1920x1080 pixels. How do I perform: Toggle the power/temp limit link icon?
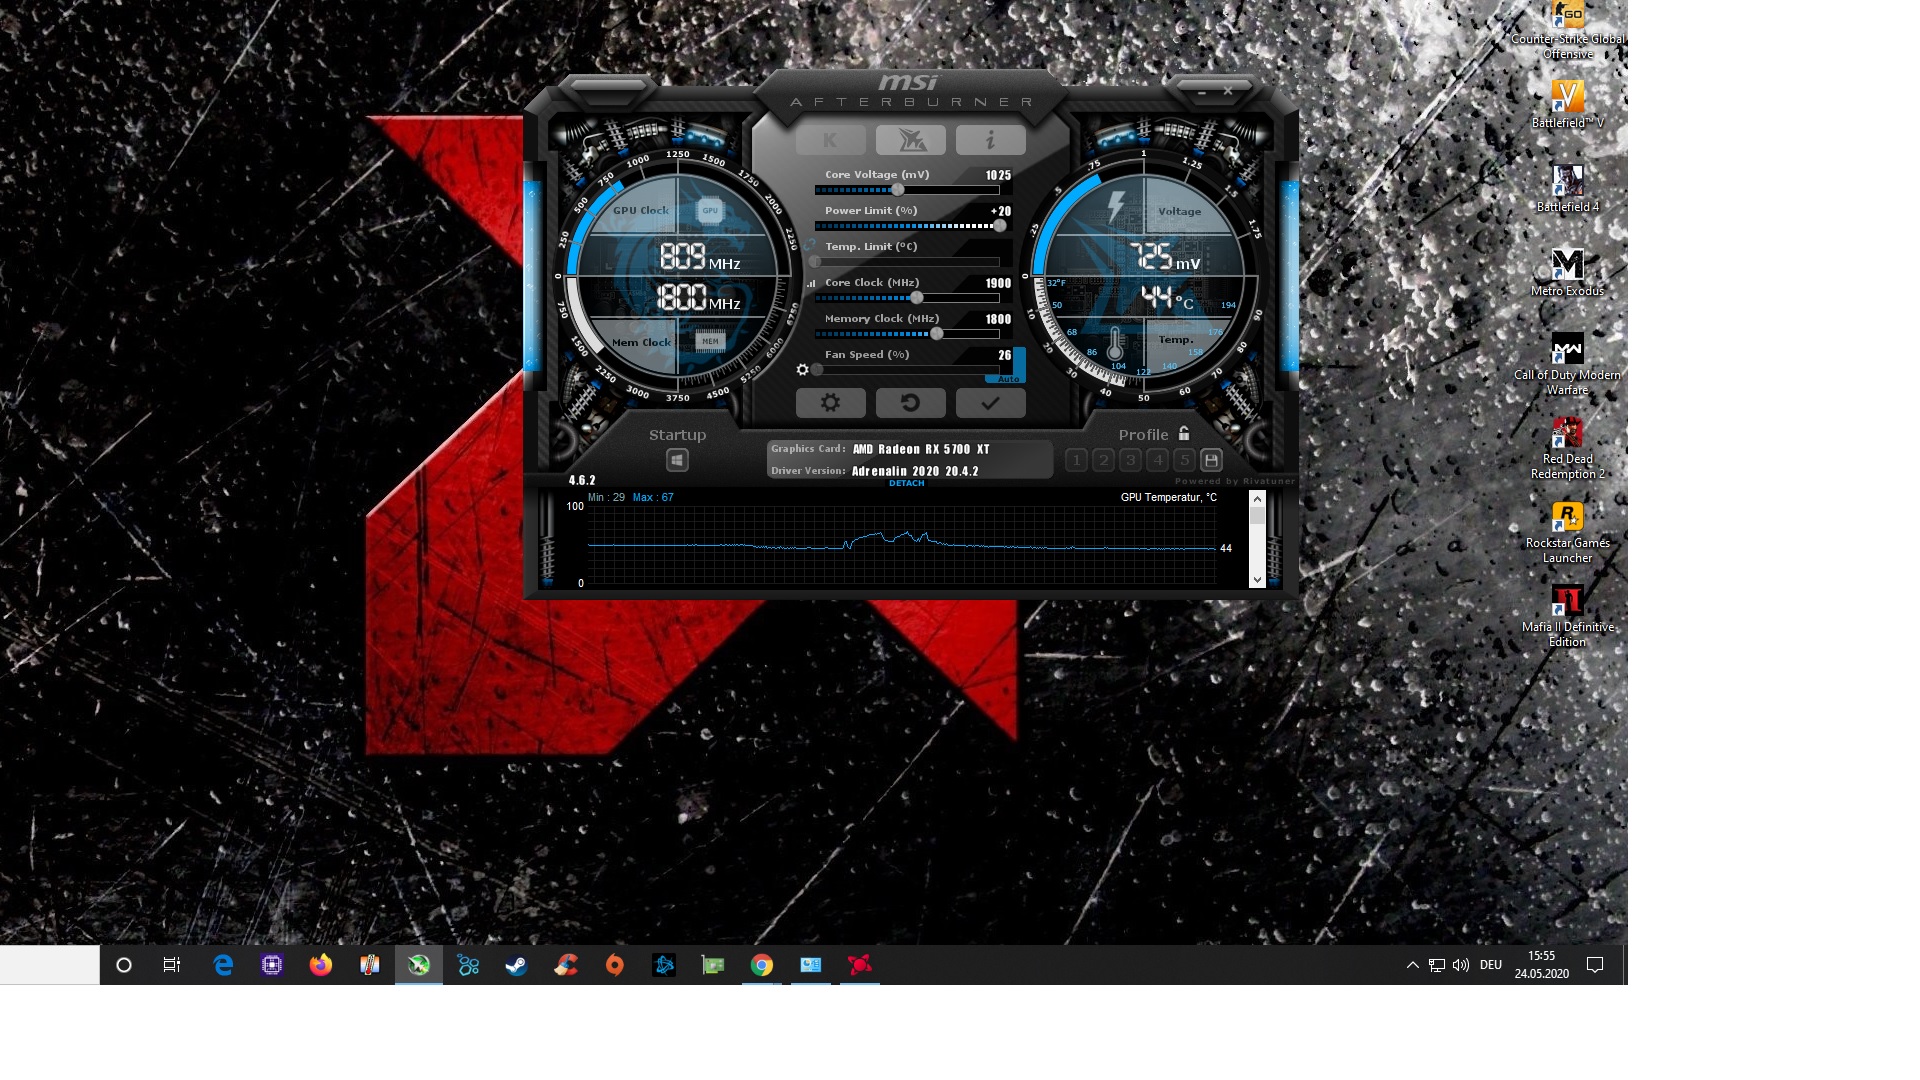tap(809, 245)
